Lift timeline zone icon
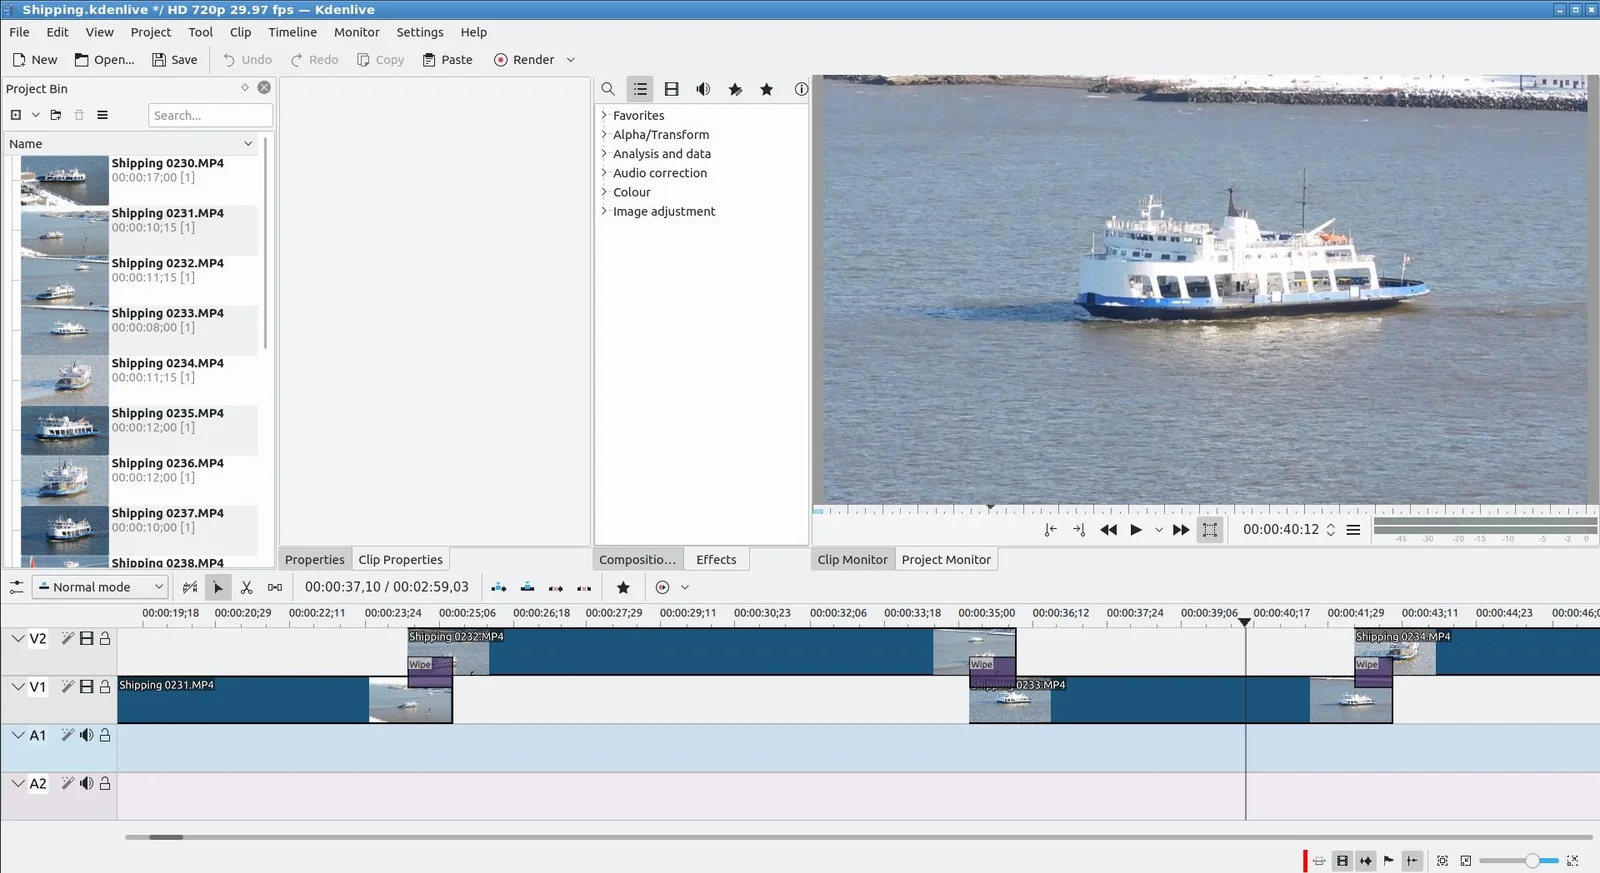The height and width of the screenshot is (873, 1600). point(584,588)
